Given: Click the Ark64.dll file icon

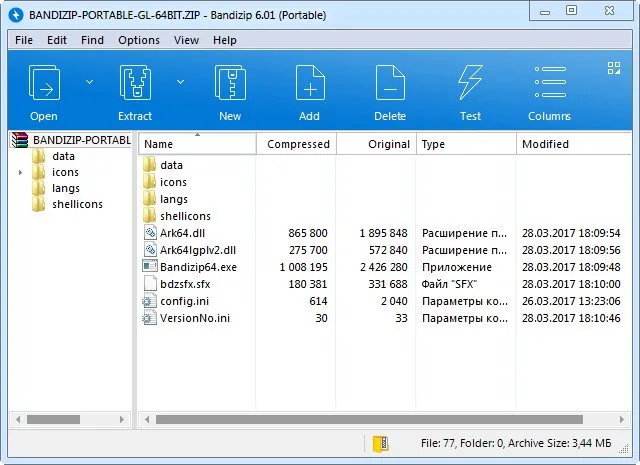Looking at the screenshot, I should click(x=150, y=233).
